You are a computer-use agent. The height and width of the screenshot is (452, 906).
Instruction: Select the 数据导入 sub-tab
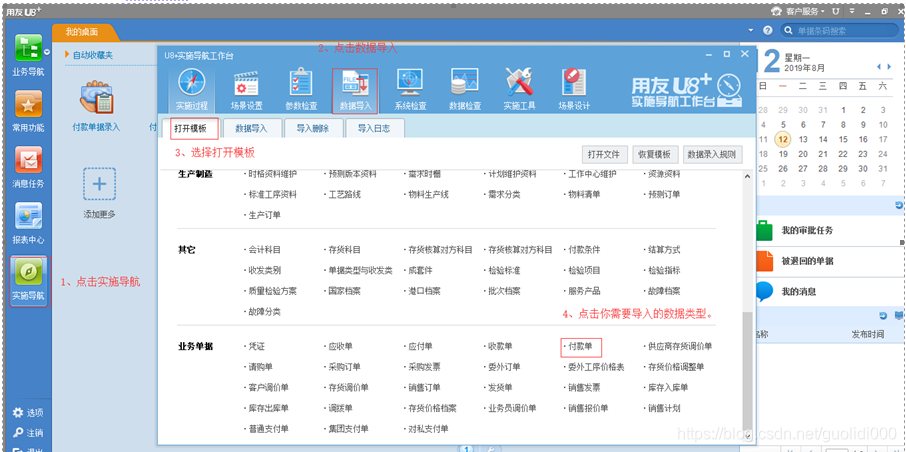[x=251, y=128]
